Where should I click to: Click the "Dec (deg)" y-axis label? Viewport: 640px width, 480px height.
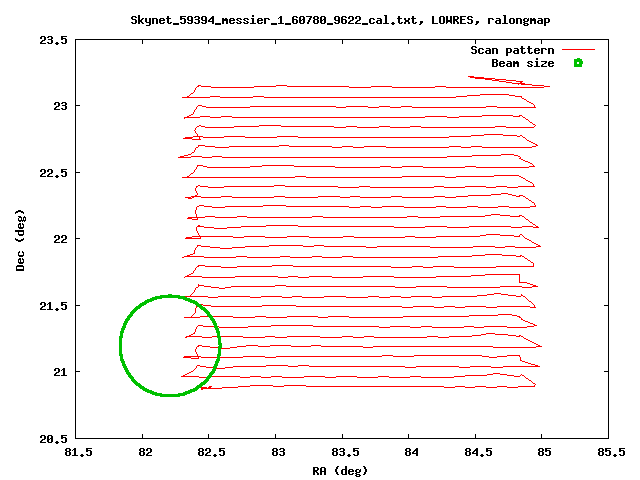pyautogui.click(x=20, y=240)
